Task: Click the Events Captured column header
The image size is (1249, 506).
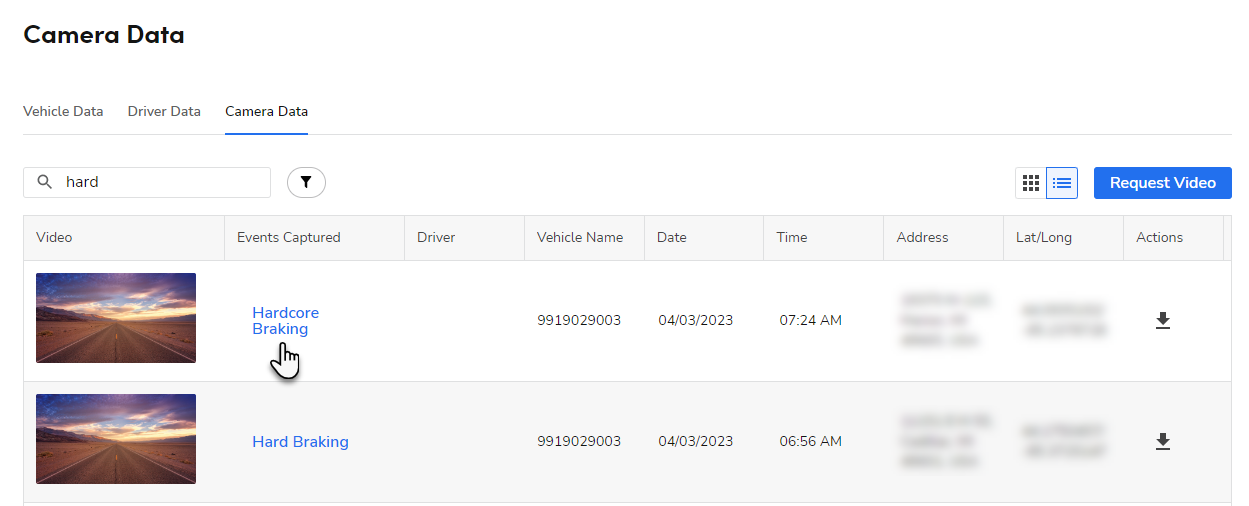Action: [x=288, y=237]
